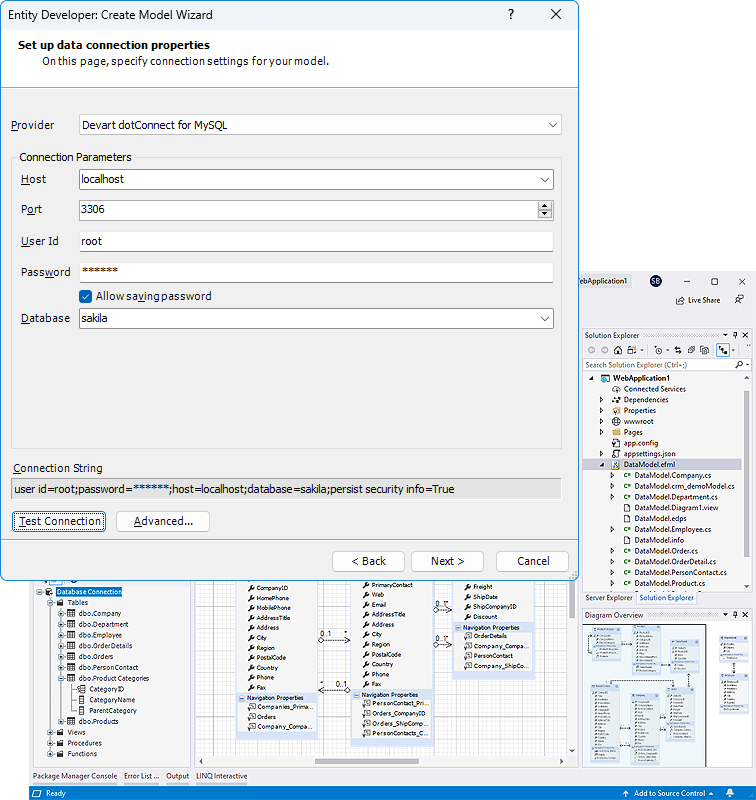This screenshot has width=756, height=800.
Task: Click the Test Connection button
Action: 59,521
